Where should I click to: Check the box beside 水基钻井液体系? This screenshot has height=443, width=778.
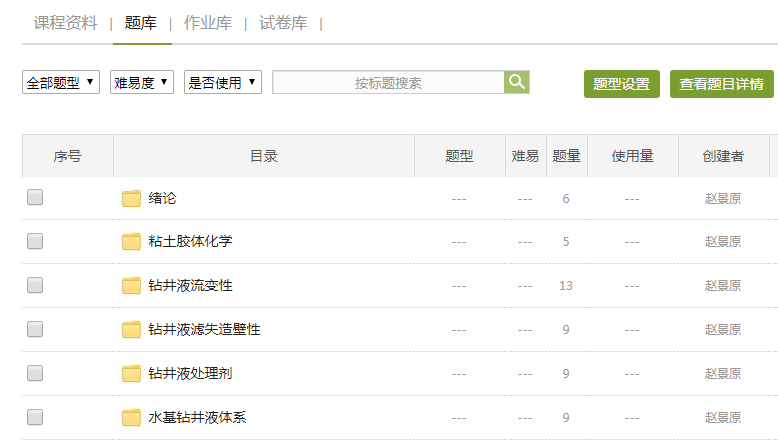point(35,417)
